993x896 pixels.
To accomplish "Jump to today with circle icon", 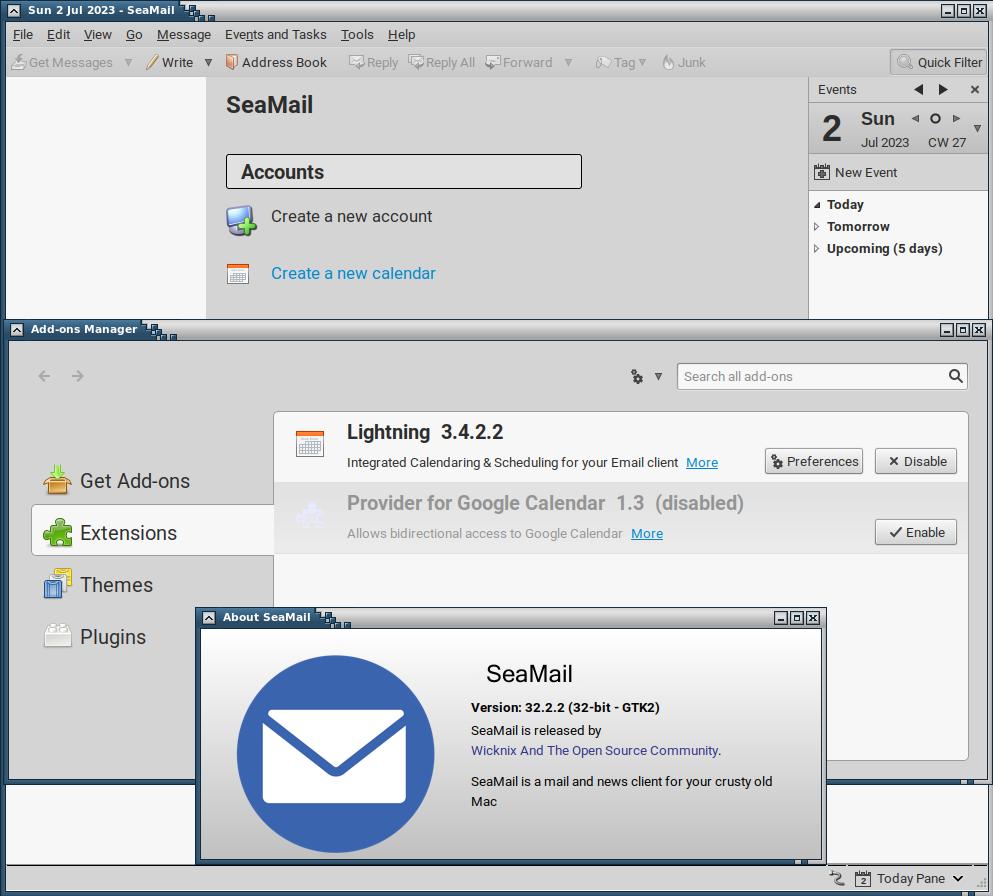I will (x=935, y=118).
